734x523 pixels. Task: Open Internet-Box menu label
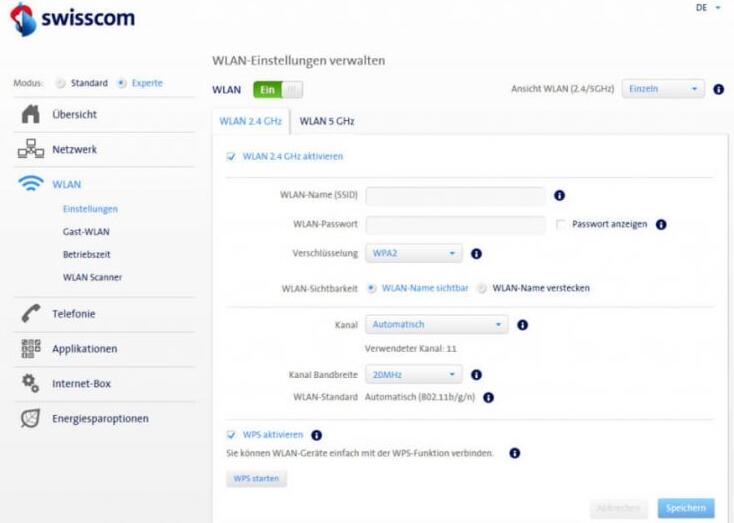pos(81,383)
